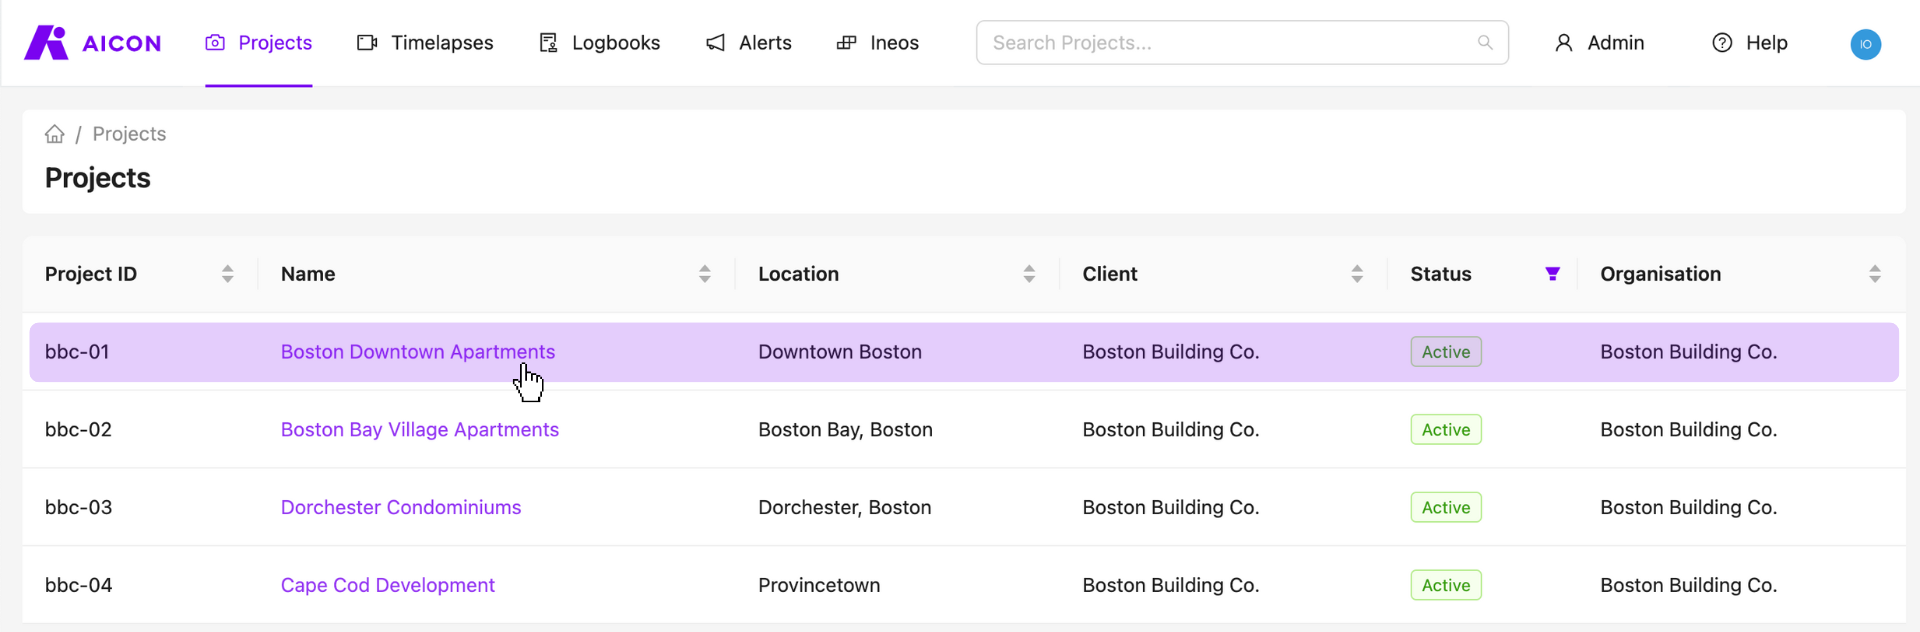Open the Status column filter icon
Screen dimensions: 1920x632
point(1552,274)
